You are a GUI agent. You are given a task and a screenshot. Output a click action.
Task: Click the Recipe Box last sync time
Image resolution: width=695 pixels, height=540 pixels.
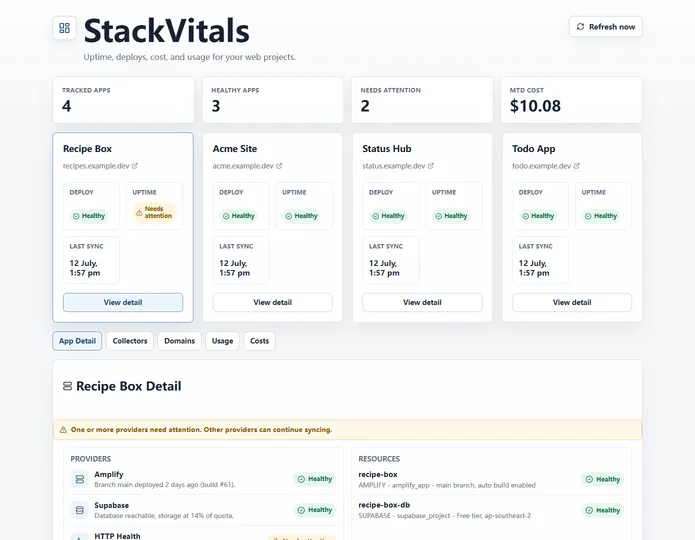(x=85, y=268)
